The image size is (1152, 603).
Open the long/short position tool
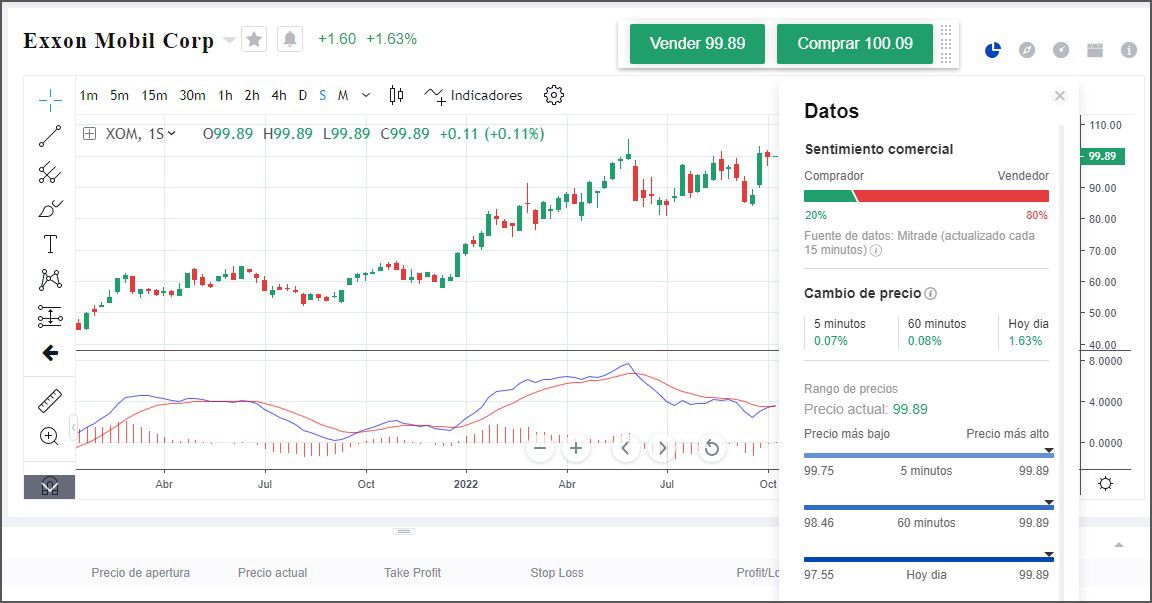tap(48, 316)
